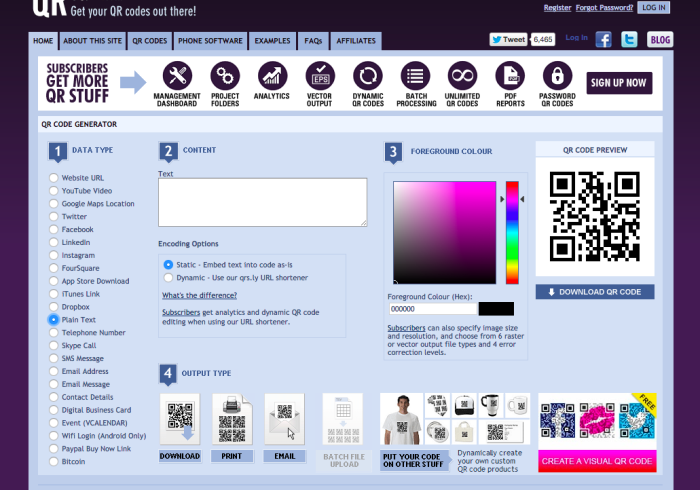Click Subscribers link under encoding options

(x=181, y=312)
